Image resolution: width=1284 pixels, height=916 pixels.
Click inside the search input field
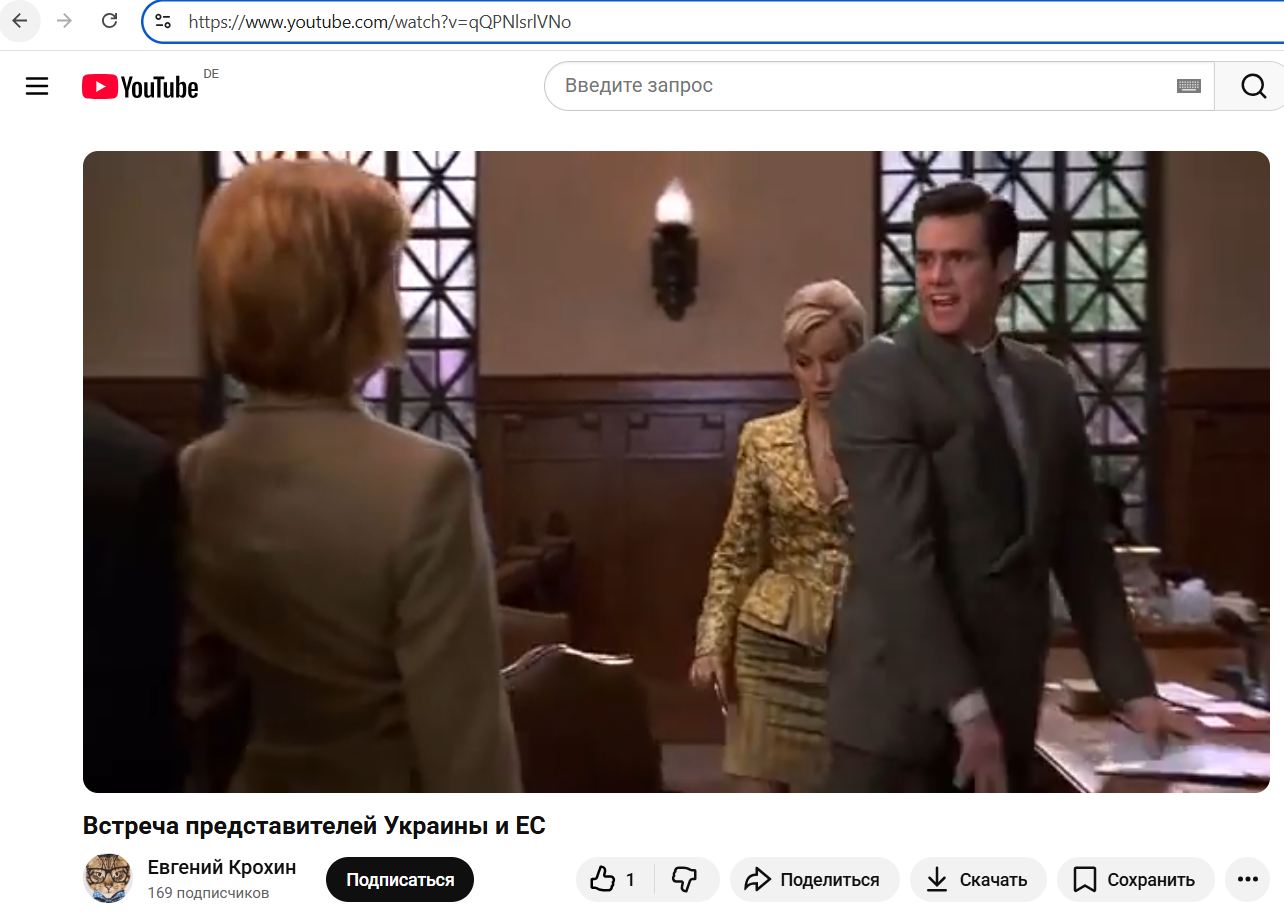point(800,86)
